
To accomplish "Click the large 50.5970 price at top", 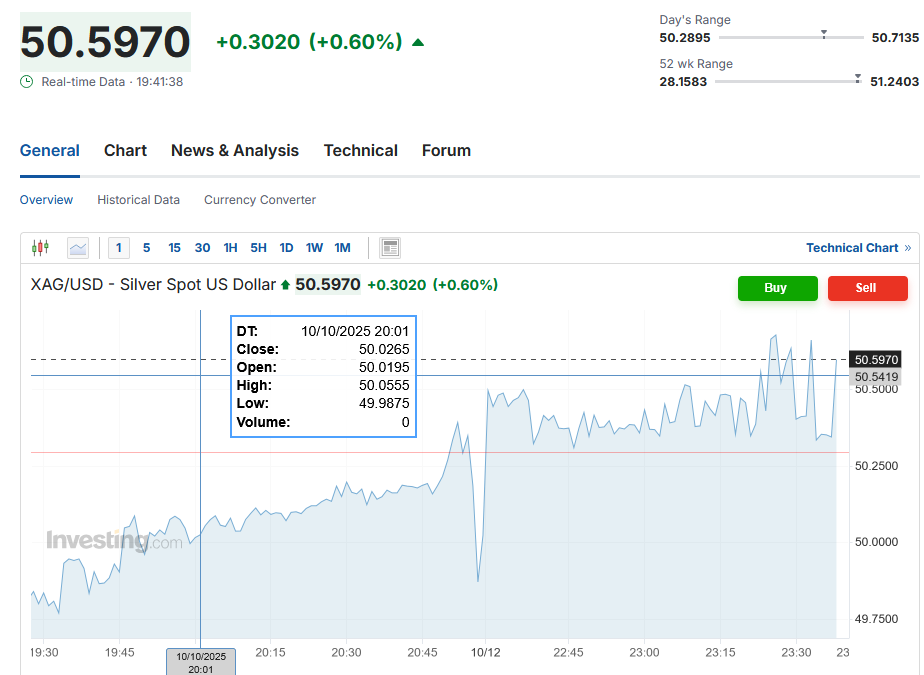I will coord(105,42).
